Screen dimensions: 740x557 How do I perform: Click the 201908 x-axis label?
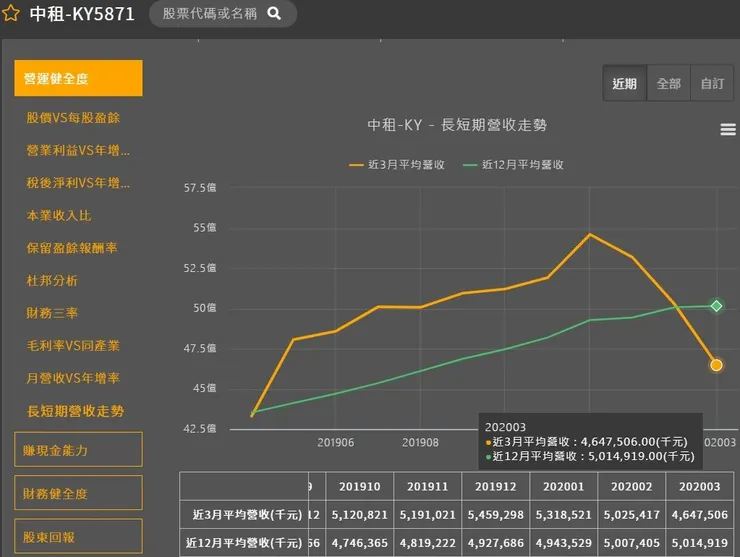420,442
